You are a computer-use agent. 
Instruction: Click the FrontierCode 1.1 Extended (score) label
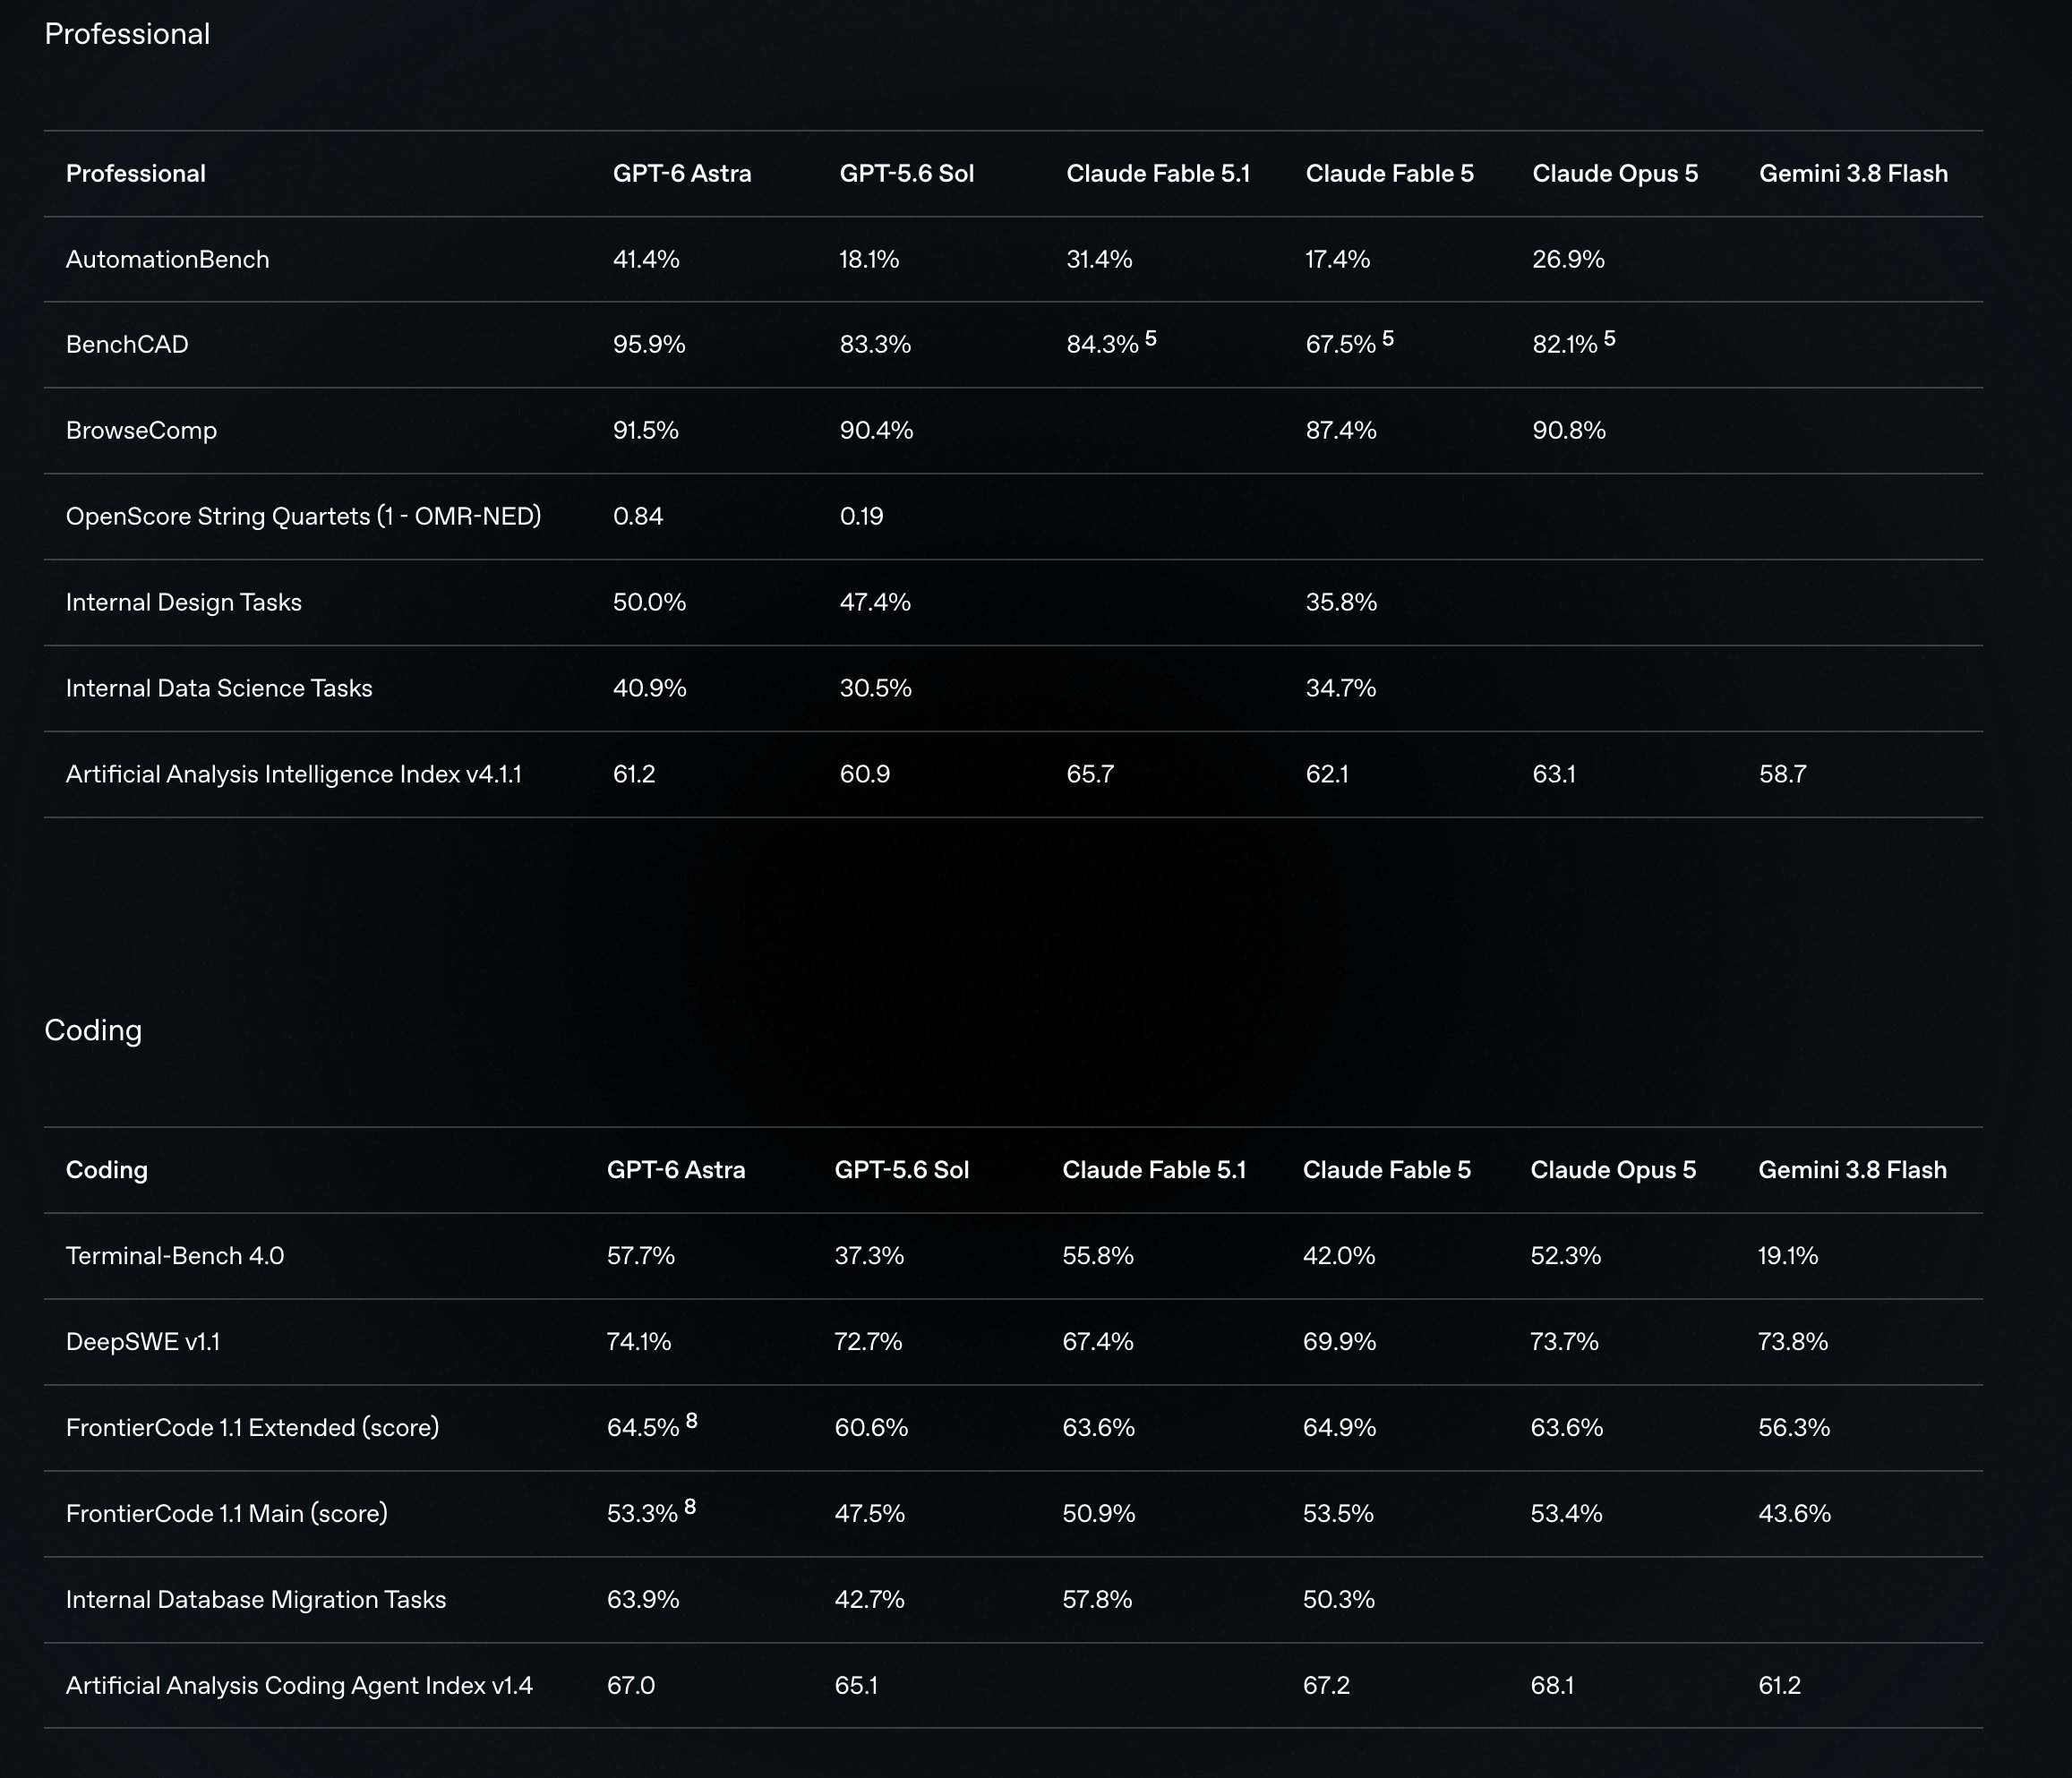253,1427
